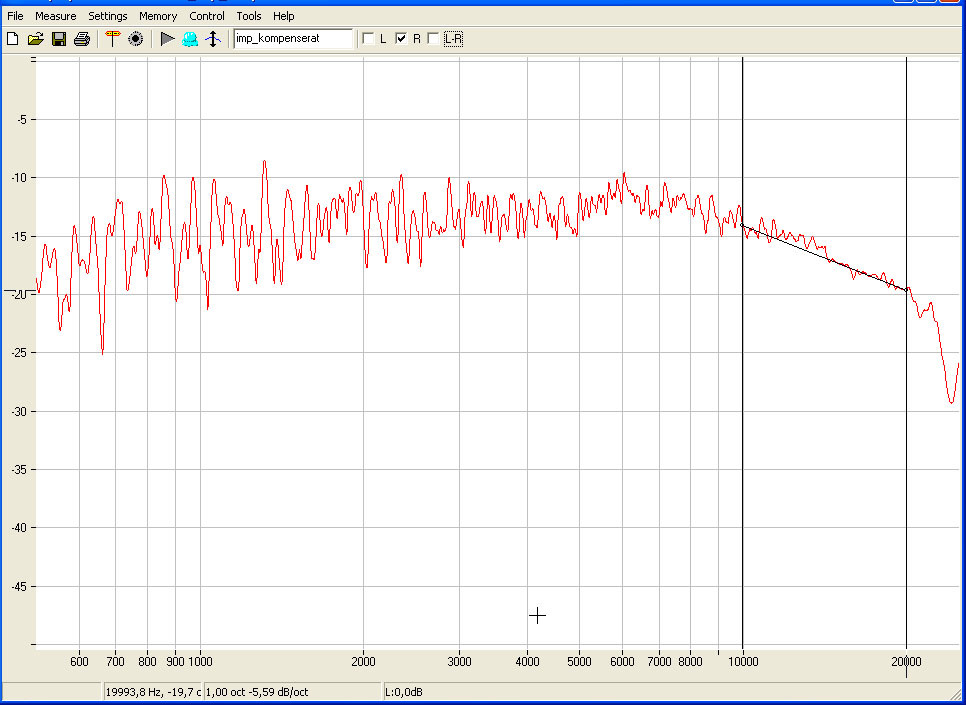966x705 pixels.
Task: Open the Measure menu
Action: [56, 16]
